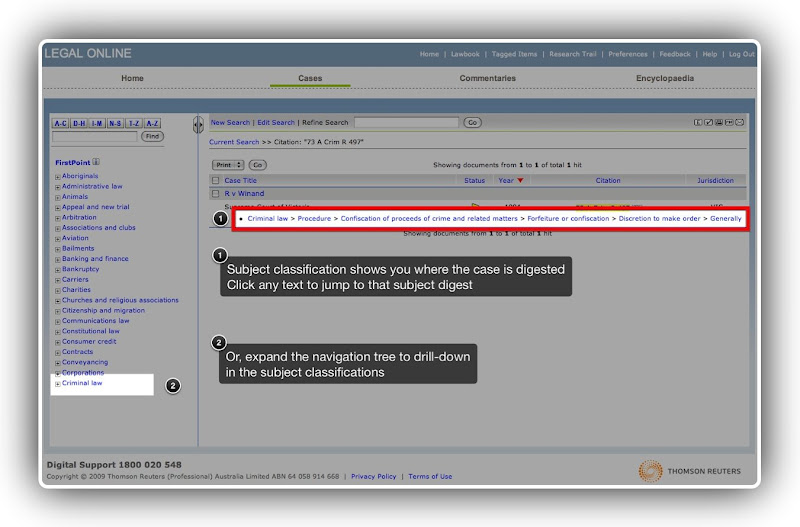Open Feedback in top navigation

coord(674,54)
